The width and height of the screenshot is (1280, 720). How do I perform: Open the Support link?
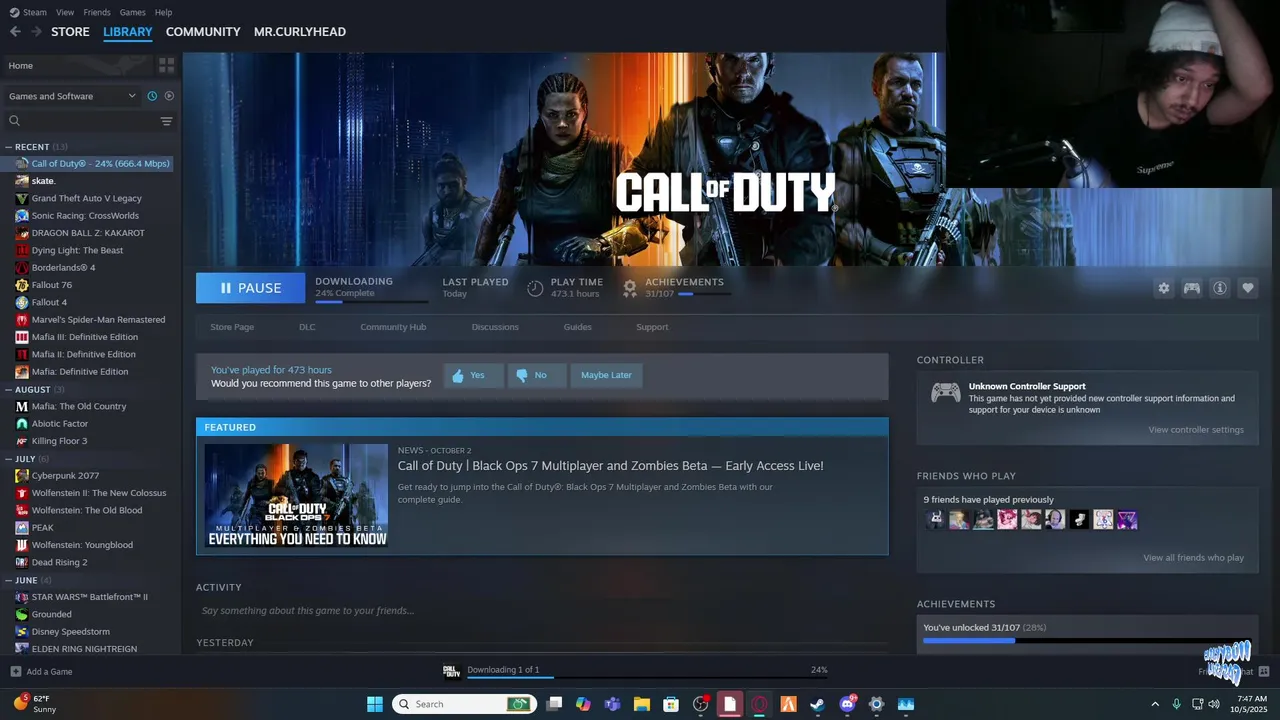coord(652,327)
